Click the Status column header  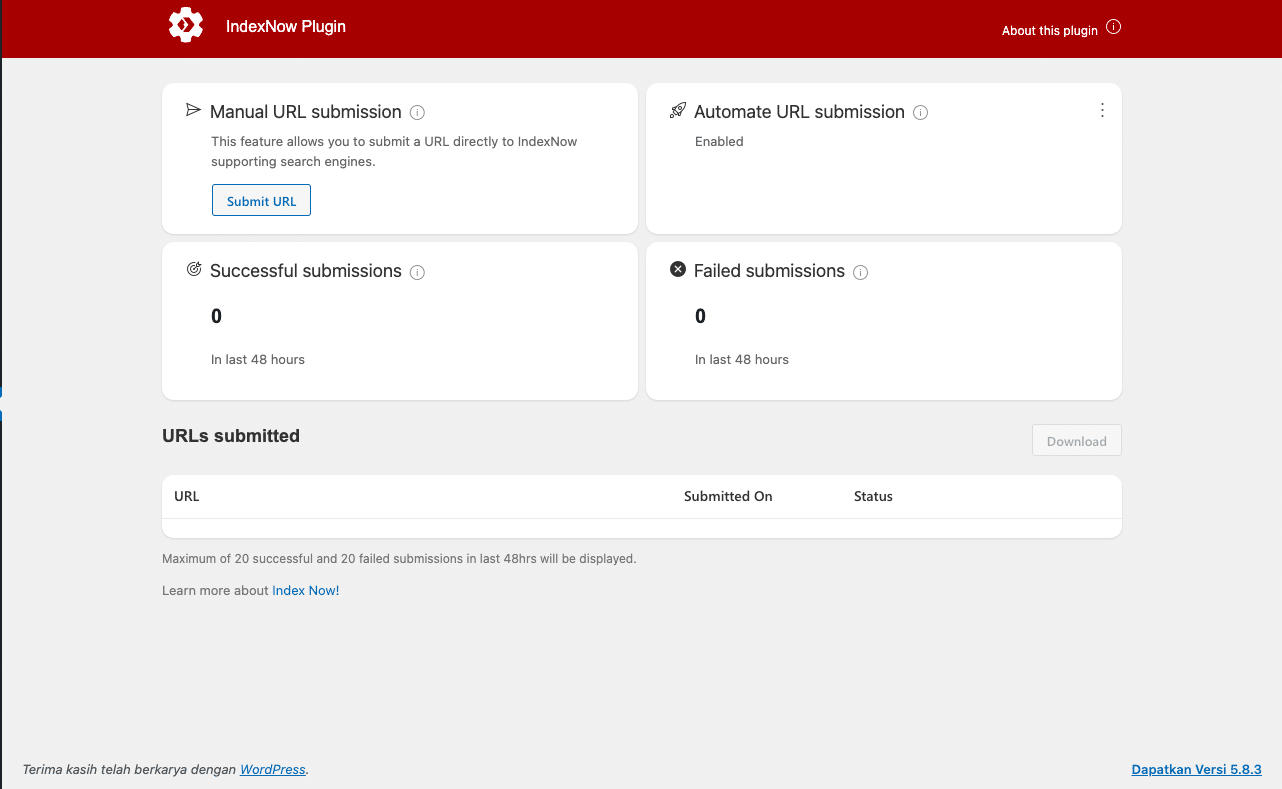[x=873, y=496]
